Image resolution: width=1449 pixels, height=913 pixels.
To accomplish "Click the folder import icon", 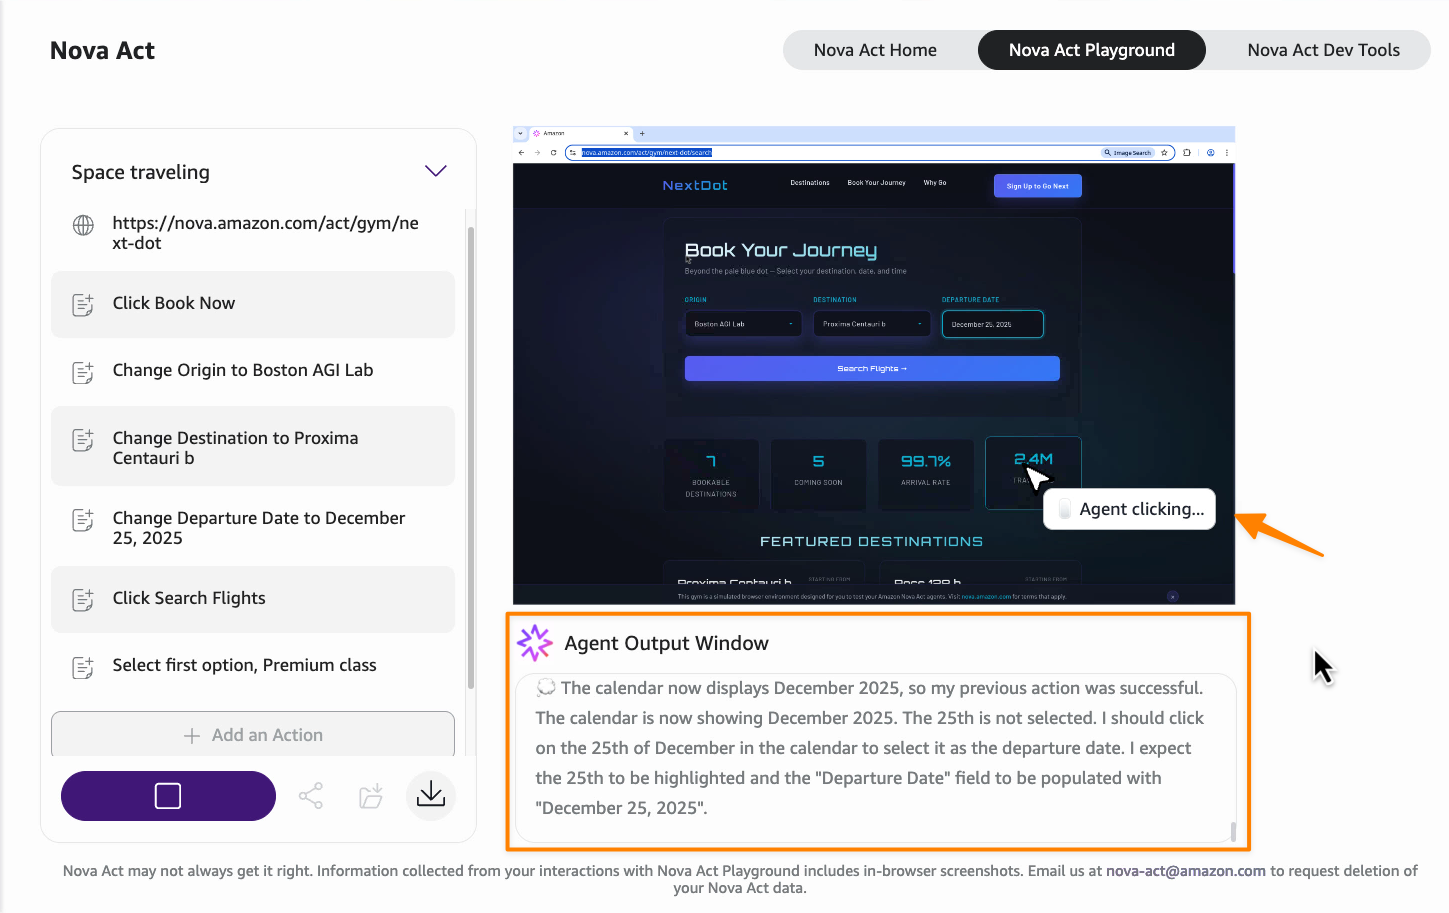I will pyautogui.click(x=371, y=796).
